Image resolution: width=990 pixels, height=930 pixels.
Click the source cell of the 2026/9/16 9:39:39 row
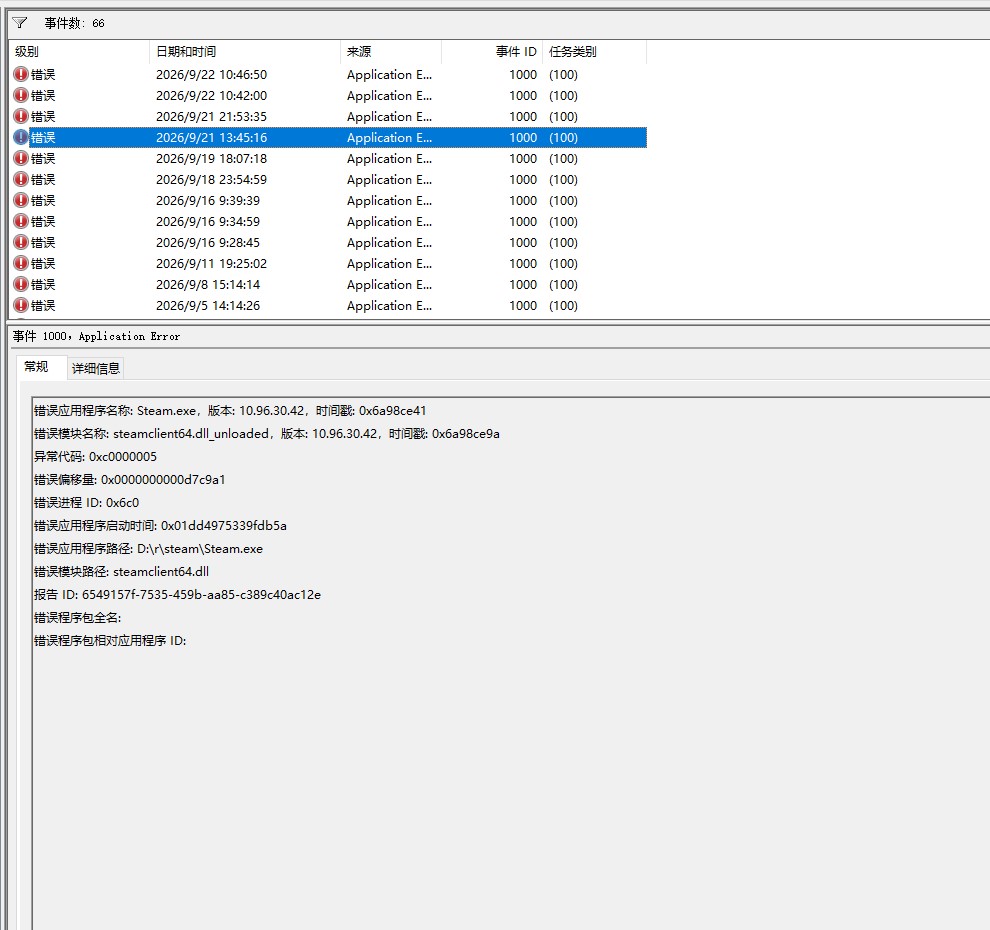(x=390, y=201)
